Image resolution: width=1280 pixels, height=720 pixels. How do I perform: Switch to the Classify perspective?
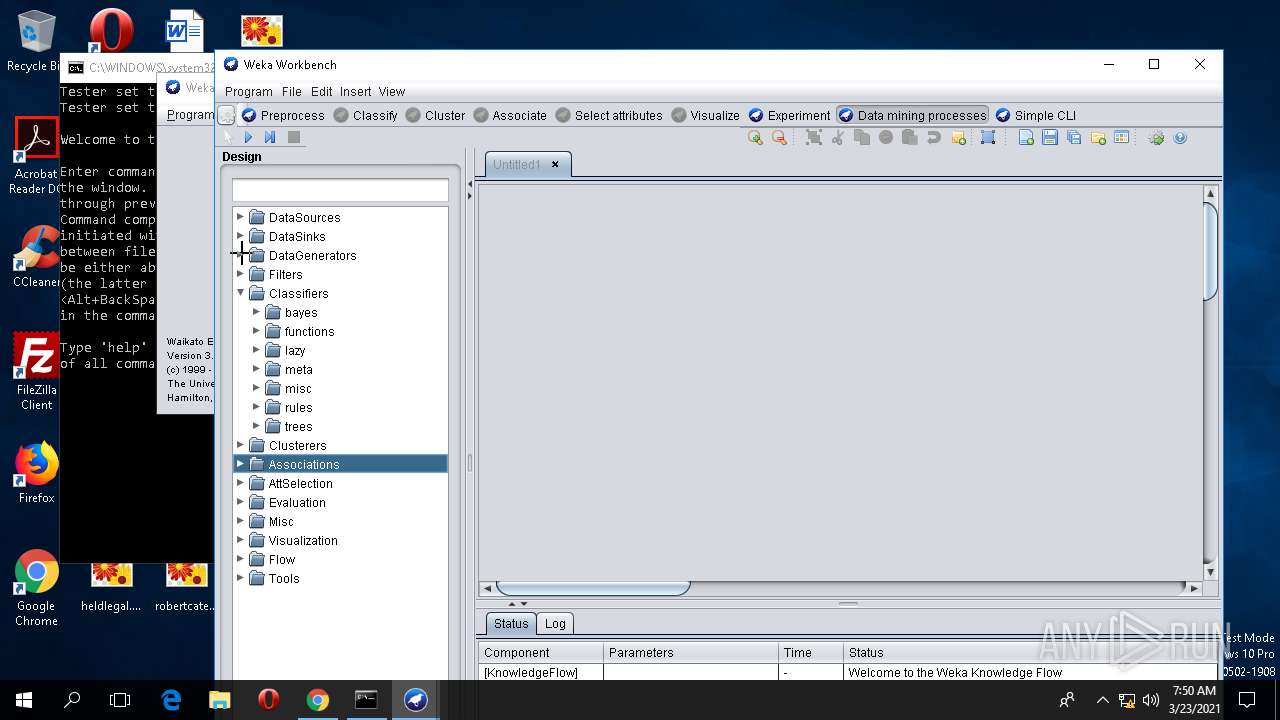[365, 115]
